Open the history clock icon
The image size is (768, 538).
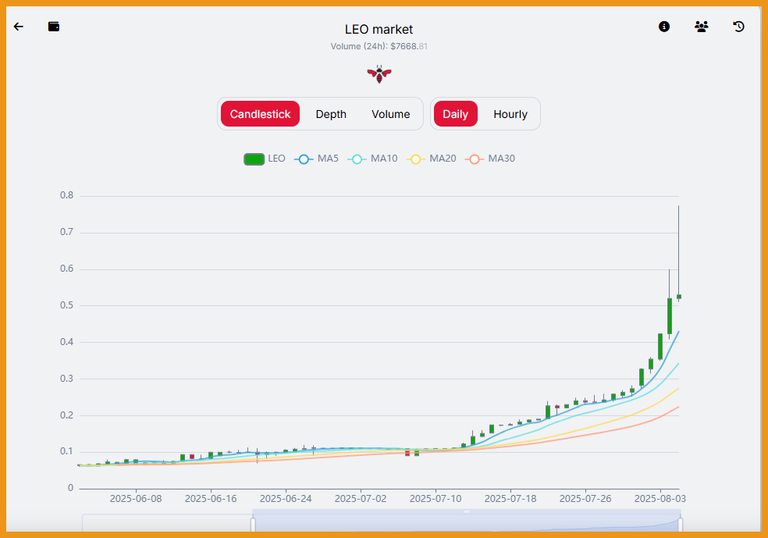(739, 26)
